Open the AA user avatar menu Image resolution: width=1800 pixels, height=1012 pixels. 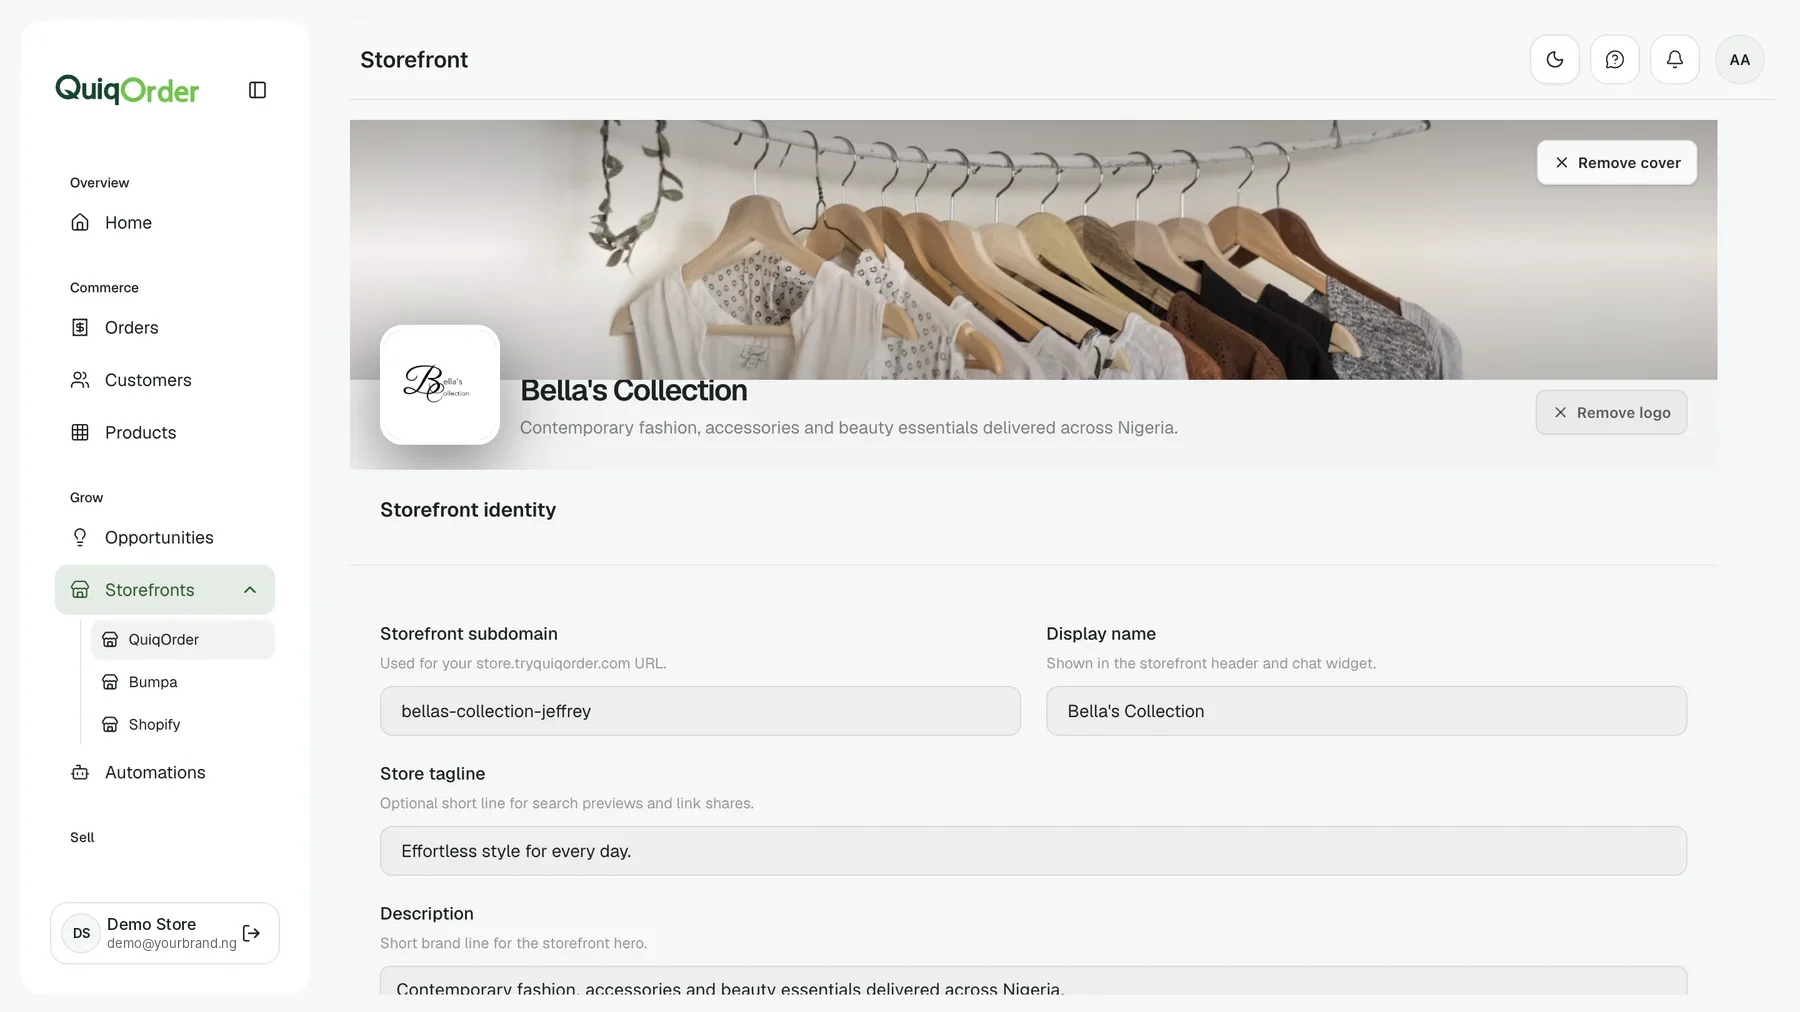click(1740, 60)
